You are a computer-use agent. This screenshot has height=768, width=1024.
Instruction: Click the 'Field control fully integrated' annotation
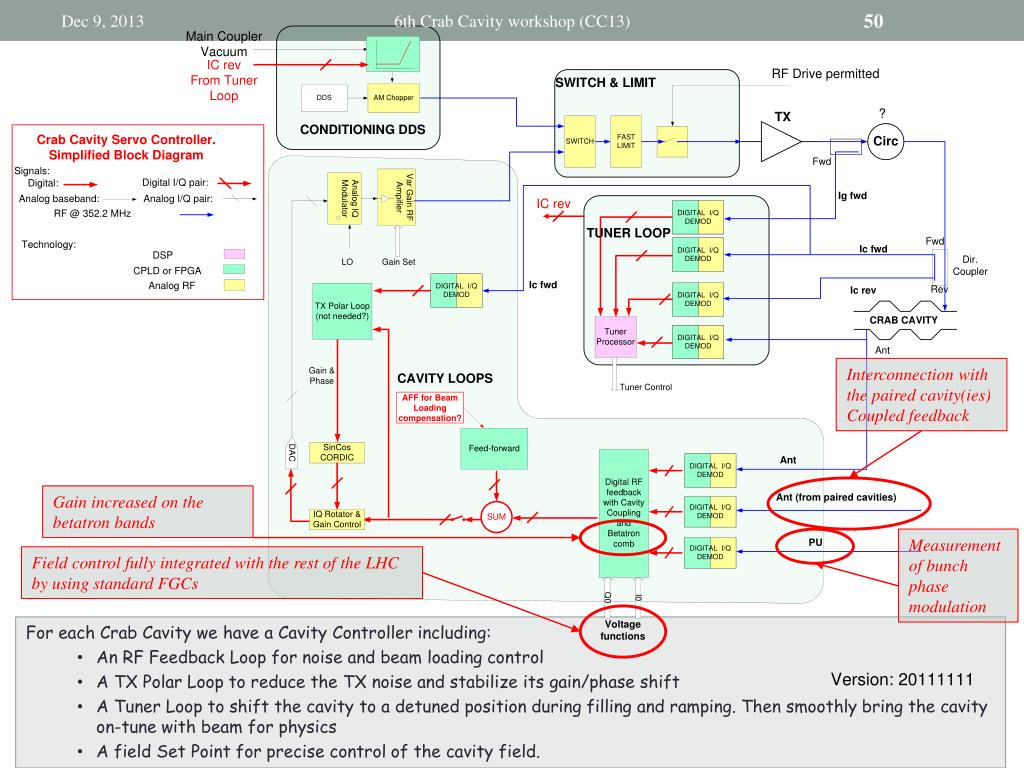tap(222, 573)
